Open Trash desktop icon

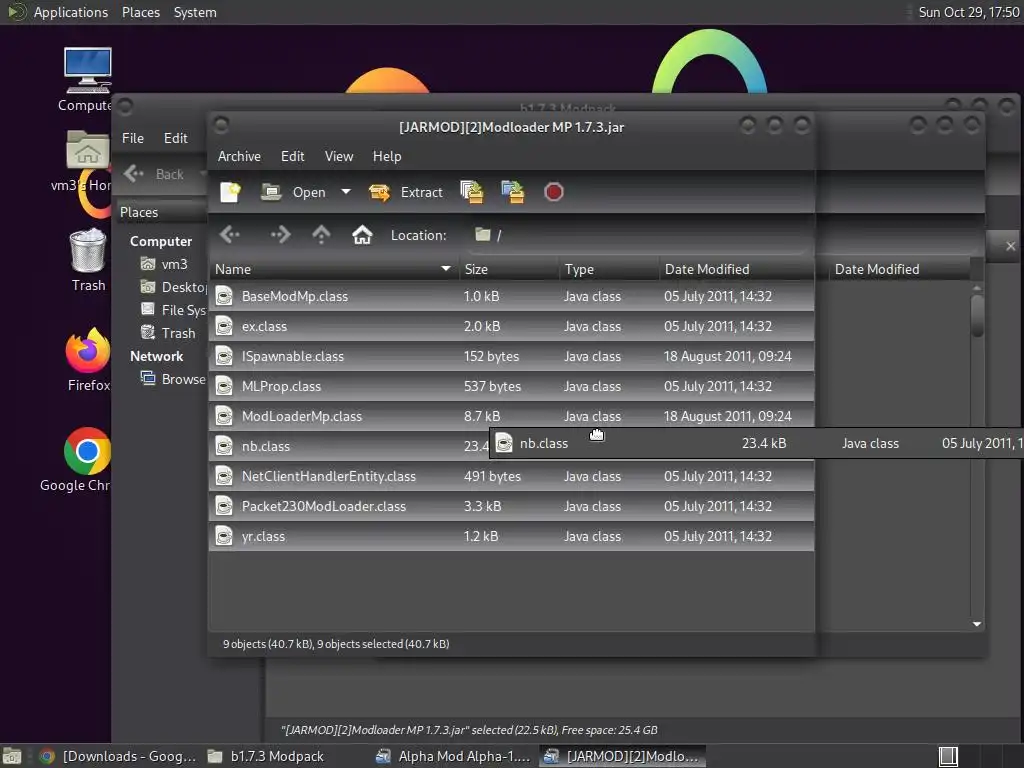tap(88, 260)
